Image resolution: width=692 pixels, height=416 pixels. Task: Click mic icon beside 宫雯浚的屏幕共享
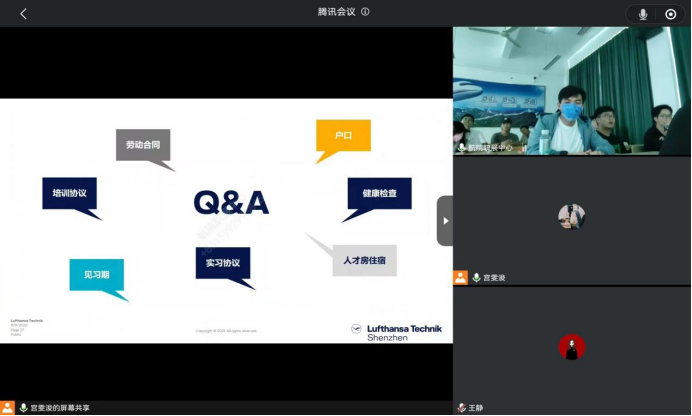pyautogui.click(x=23, y=408)
